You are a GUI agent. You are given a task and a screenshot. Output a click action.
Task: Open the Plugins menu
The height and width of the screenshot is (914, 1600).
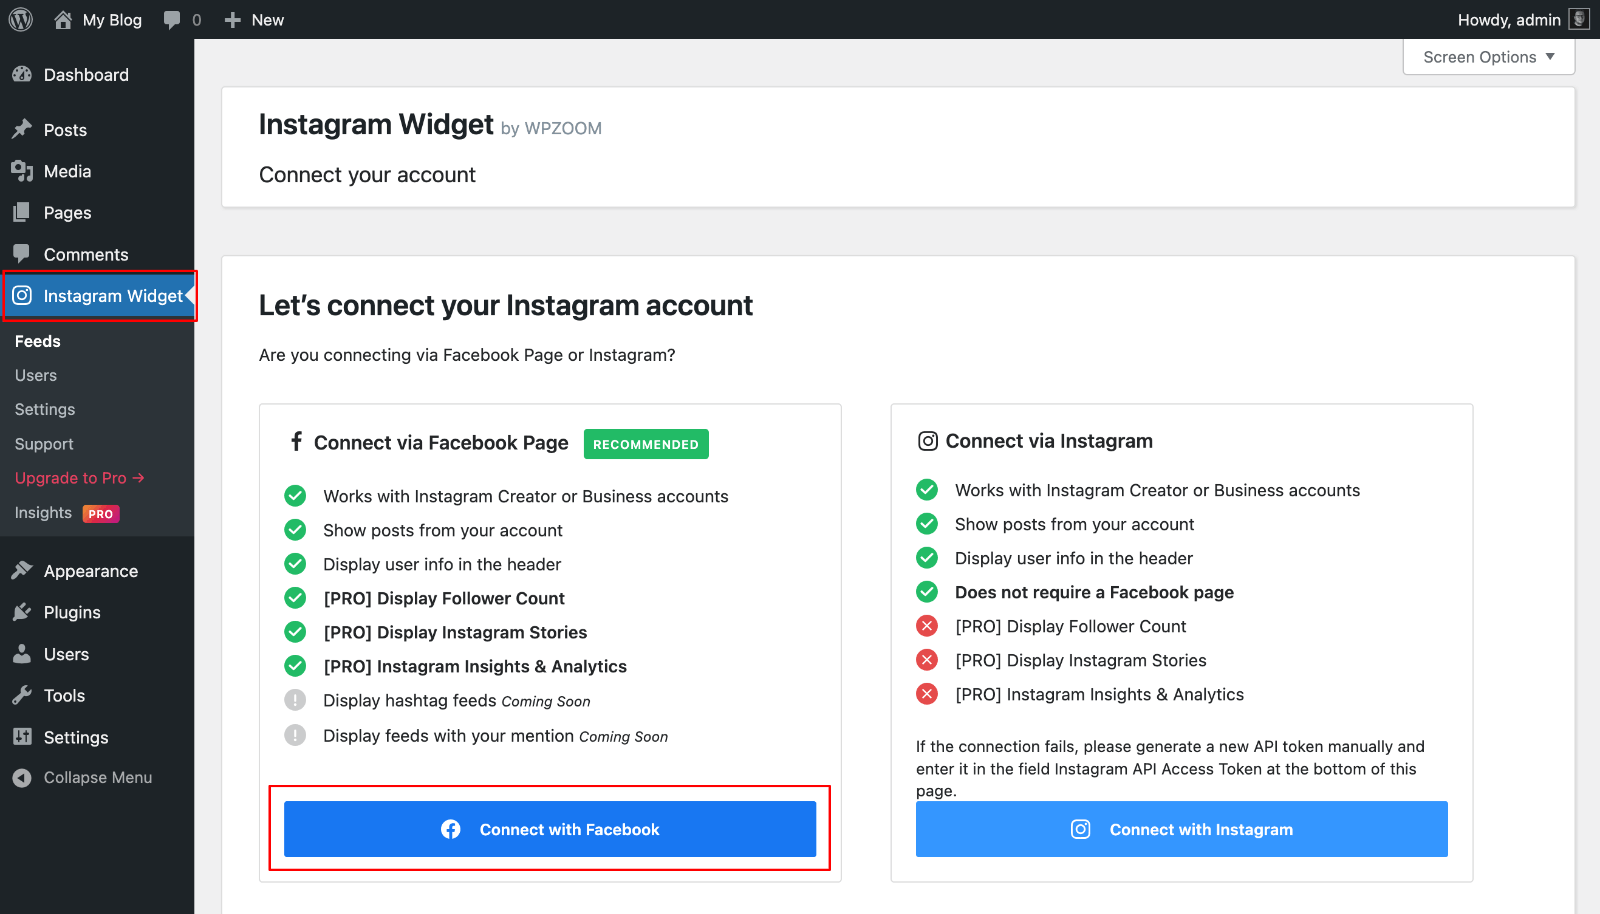[x=97, y=612]
